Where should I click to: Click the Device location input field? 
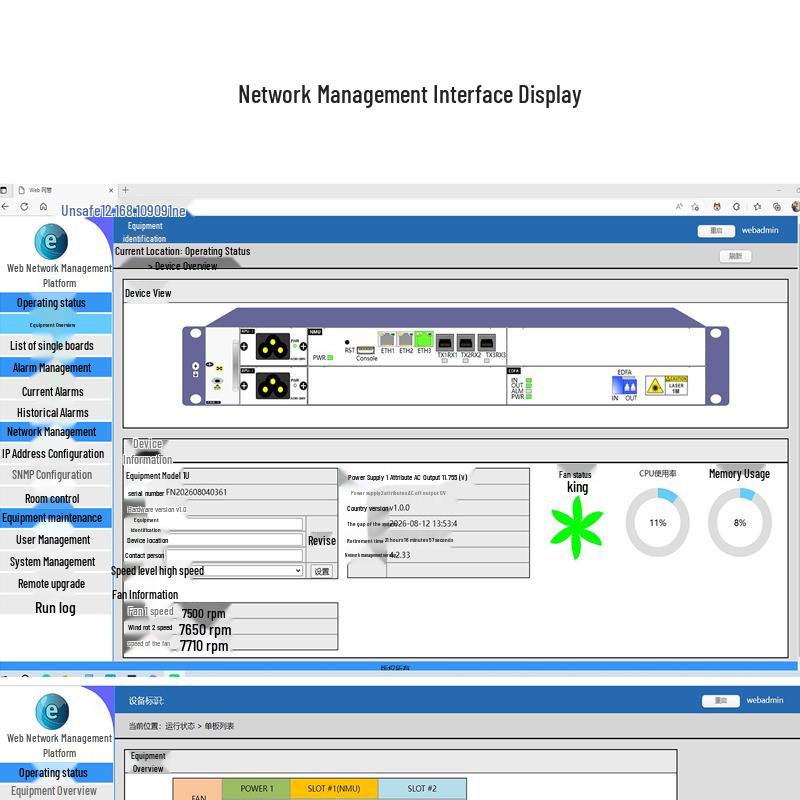click(x=236, y=540)
